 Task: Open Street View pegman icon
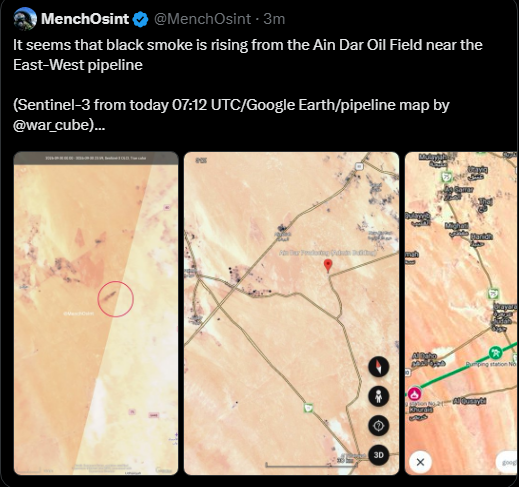[378, 396]
